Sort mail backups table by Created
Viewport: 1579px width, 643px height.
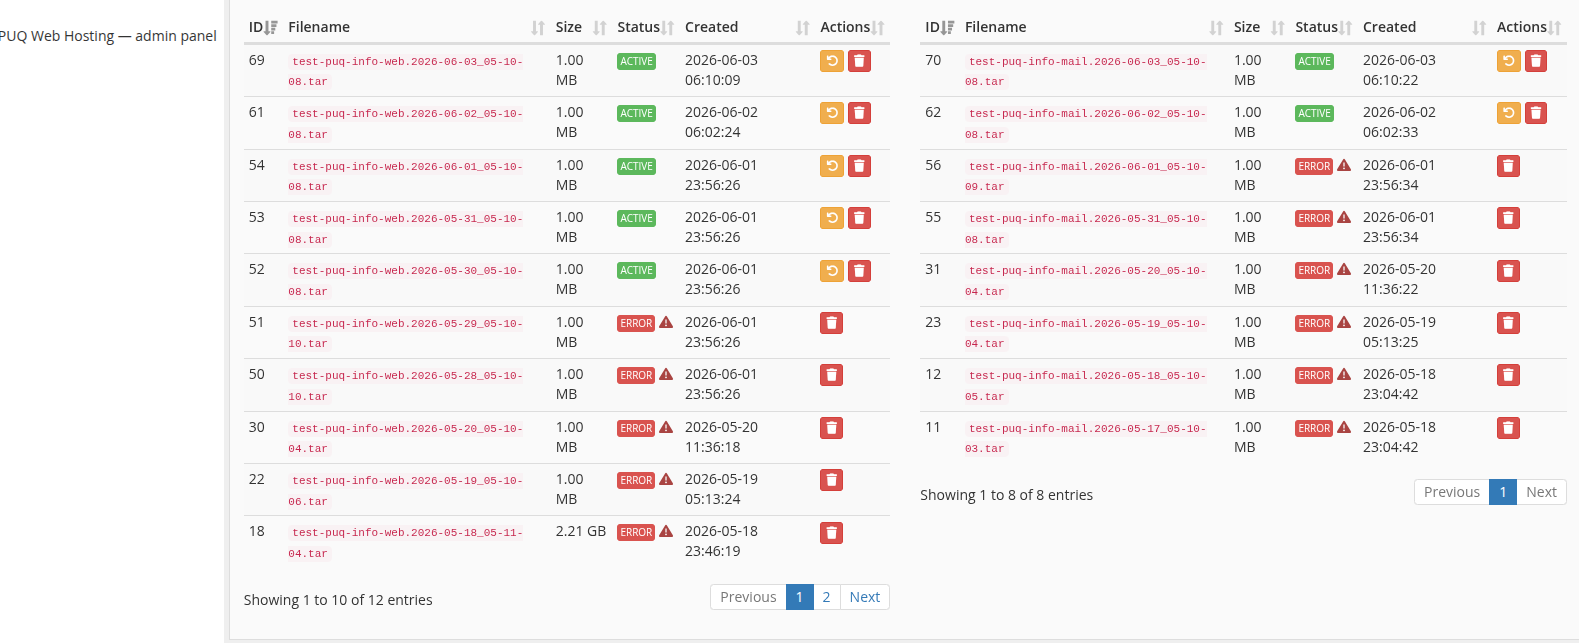(1425, 27)
